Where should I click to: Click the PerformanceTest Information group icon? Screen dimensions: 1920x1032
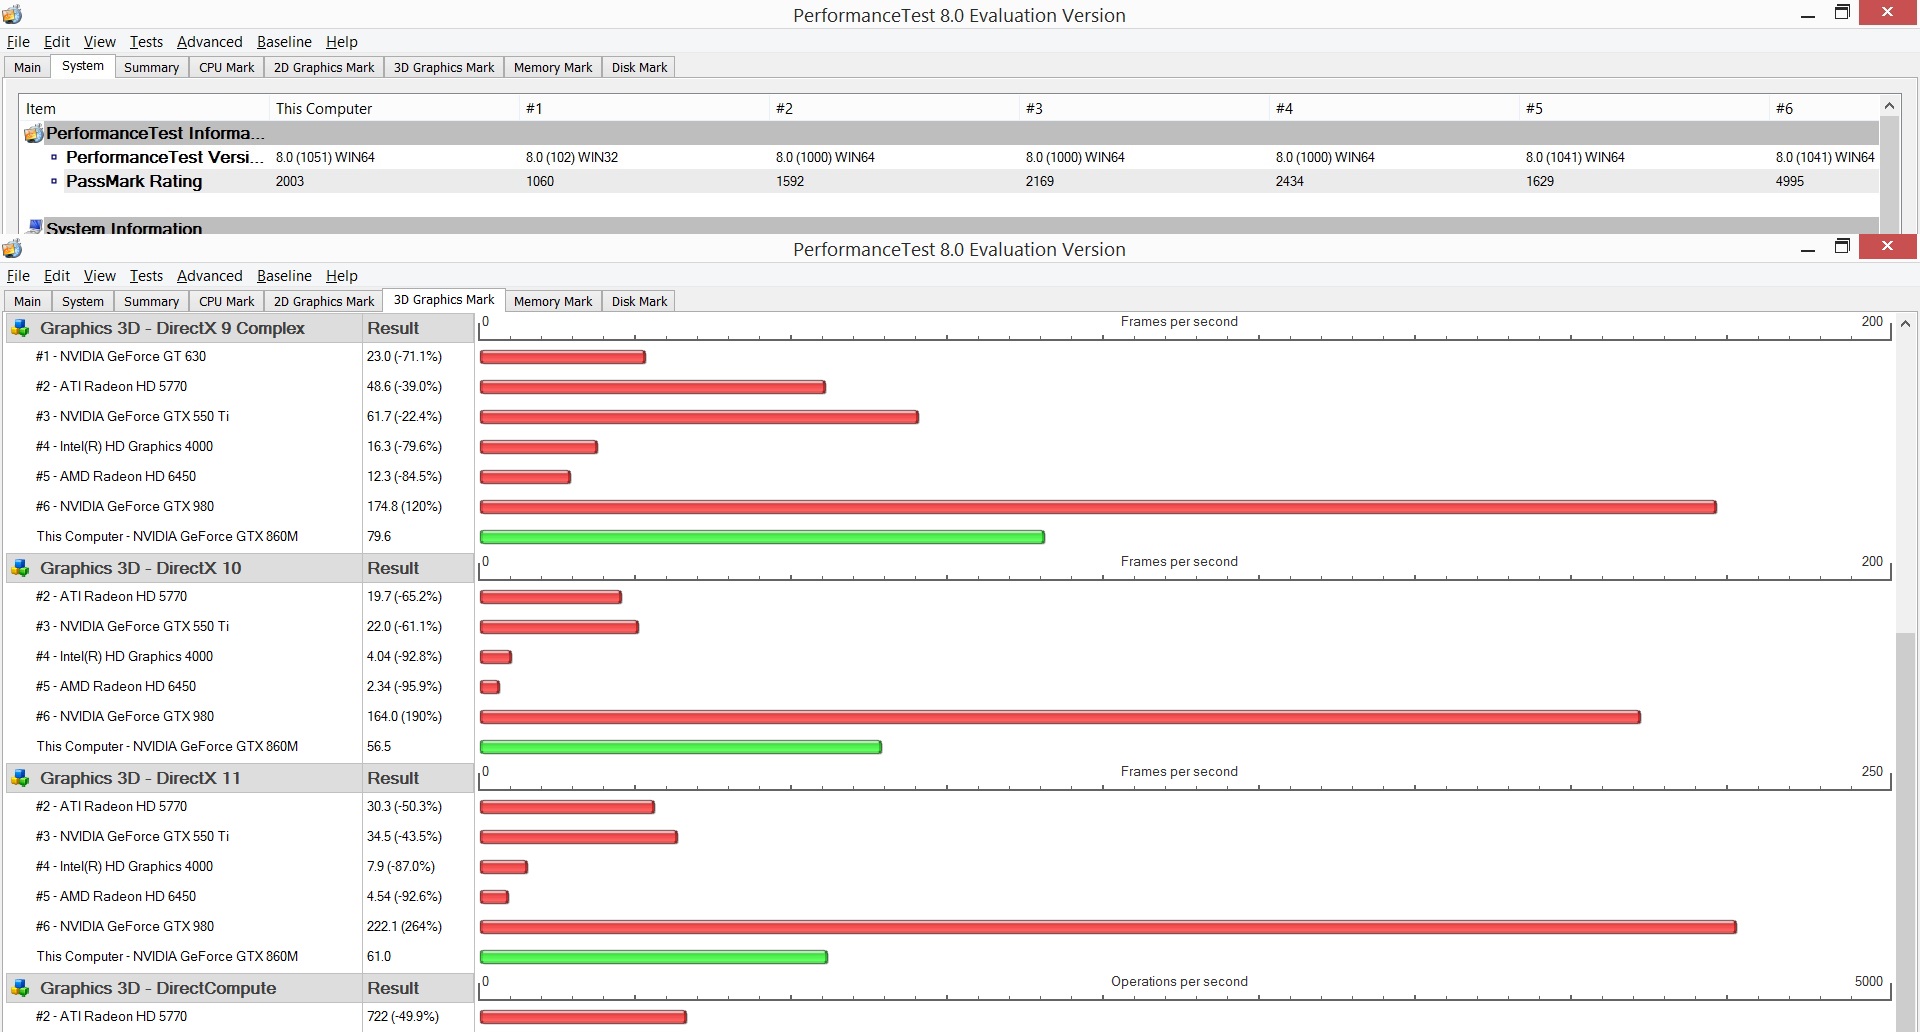tap(33, 133)
